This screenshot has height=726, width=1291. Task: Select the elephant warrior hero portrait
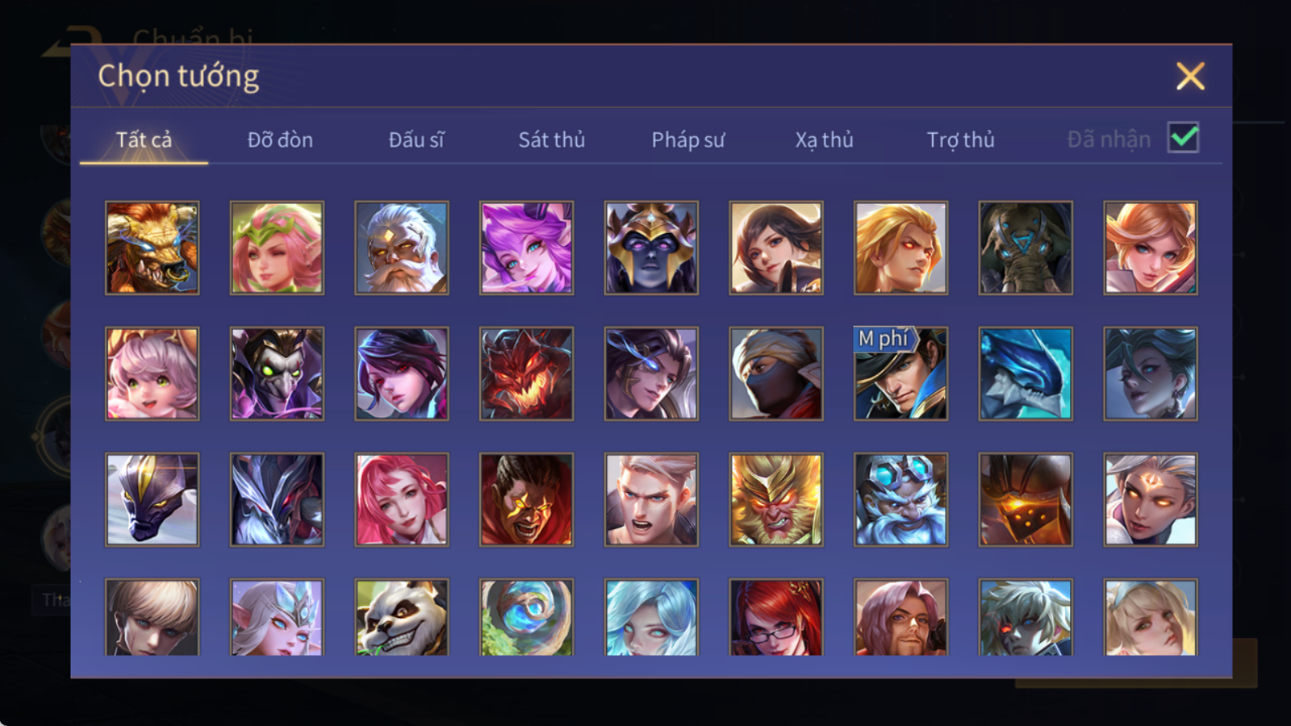1026,248
